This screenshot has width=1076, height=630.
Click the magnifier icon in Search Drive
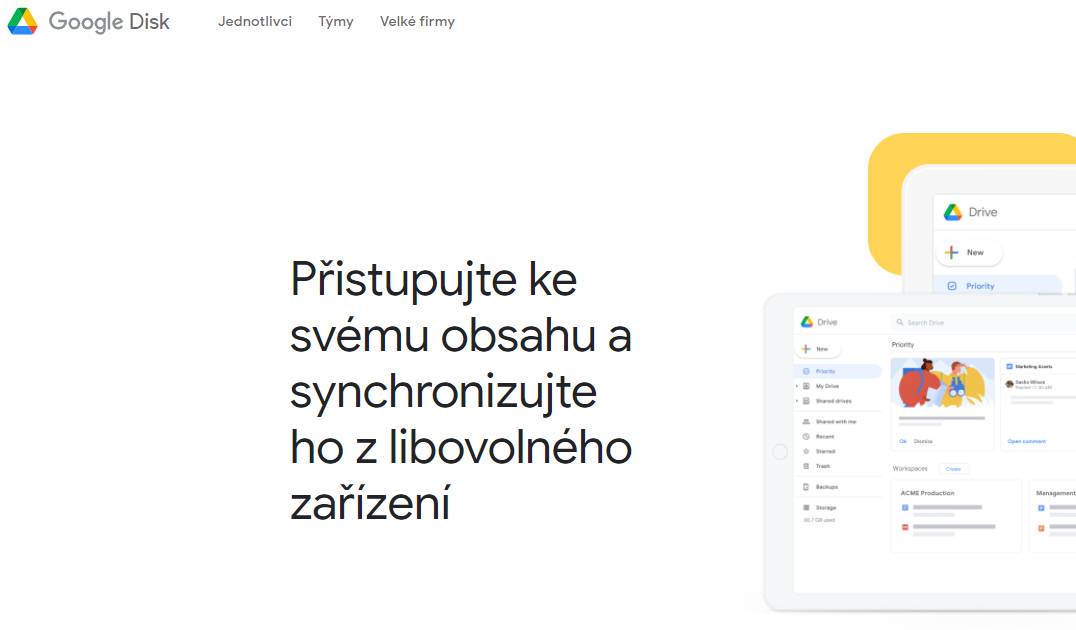(x=900, y=322)
